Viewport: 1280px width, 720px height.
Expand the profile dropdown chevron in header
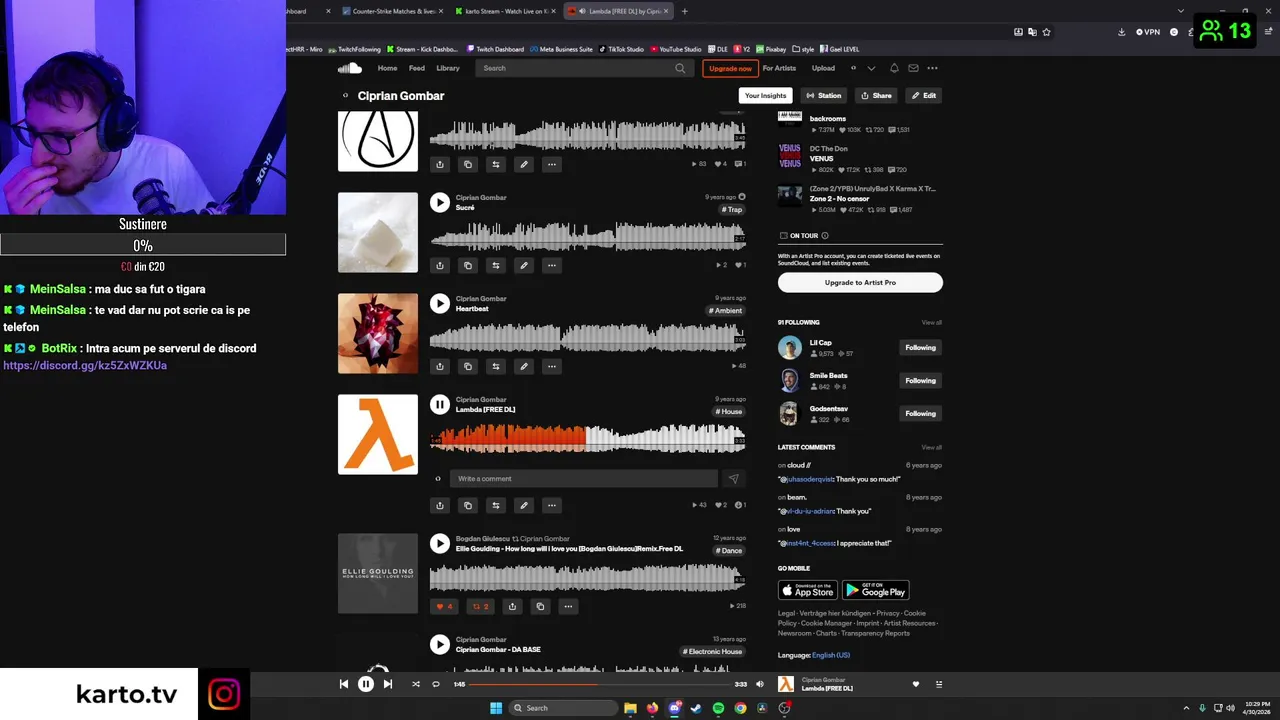click(x=871, y=68)
